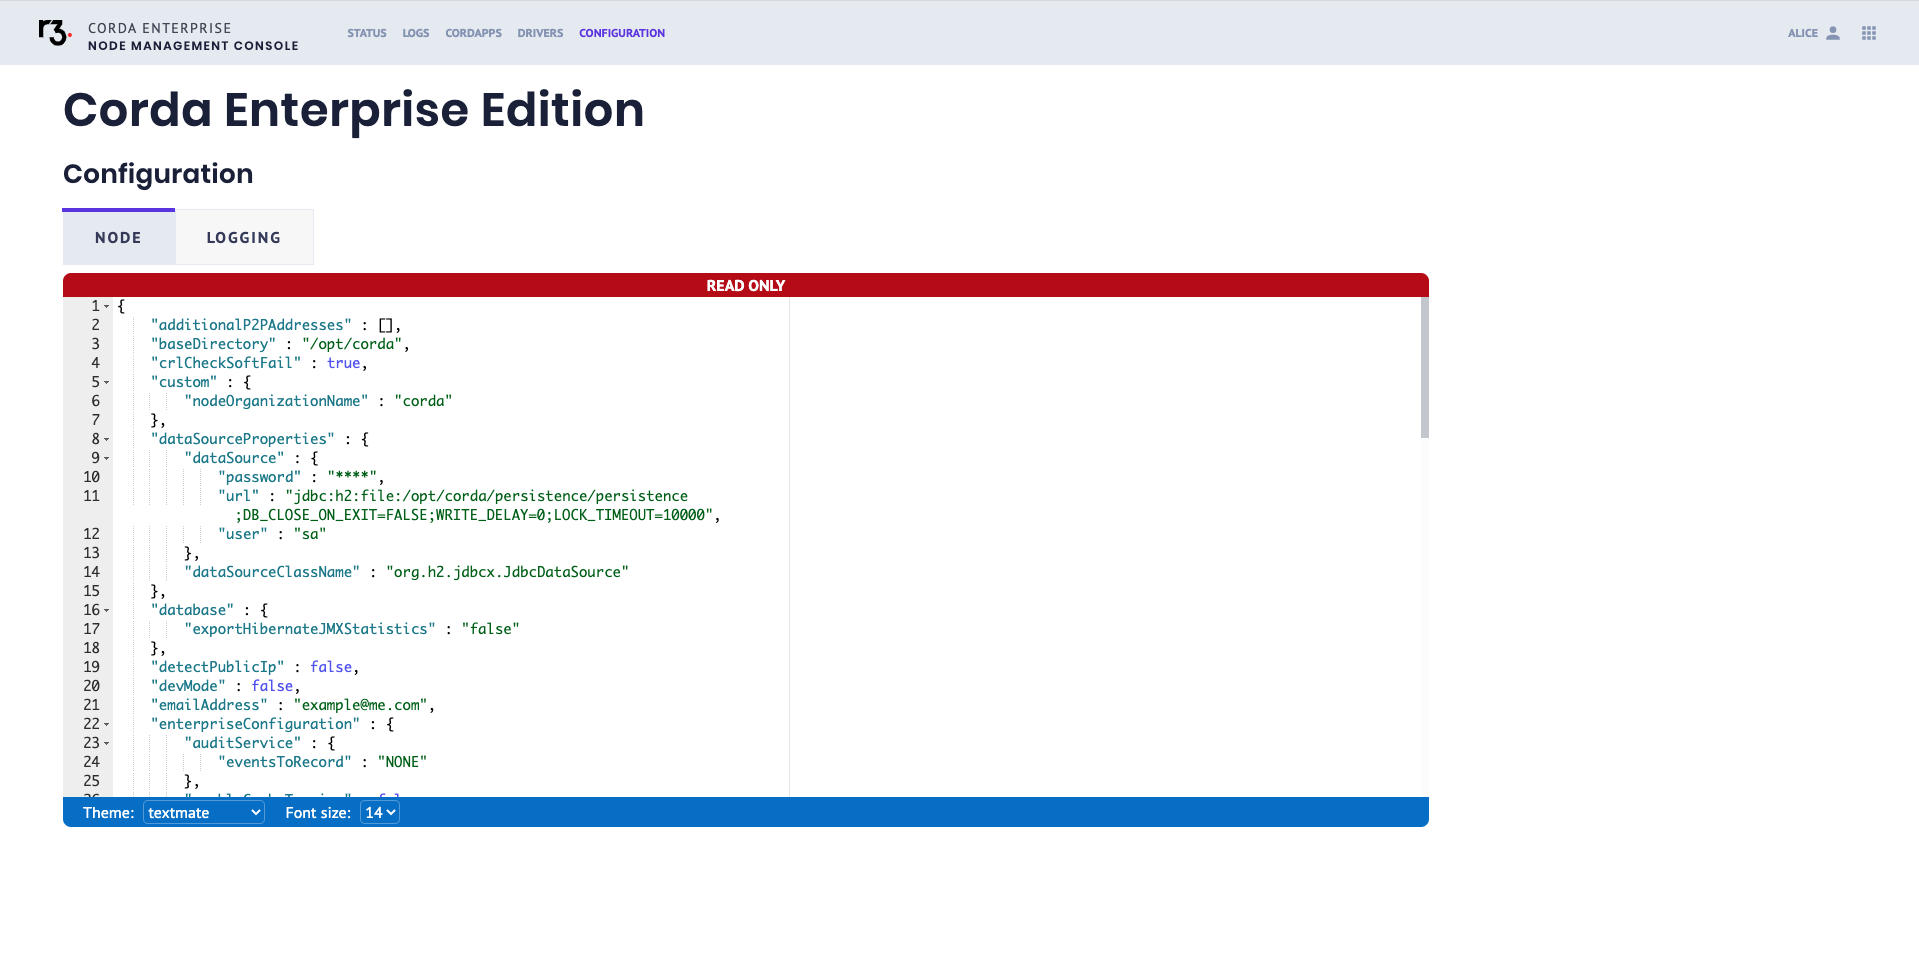Click the "detectPublicIp" key
1919x967 pixels.
click(x=218, y=667)
